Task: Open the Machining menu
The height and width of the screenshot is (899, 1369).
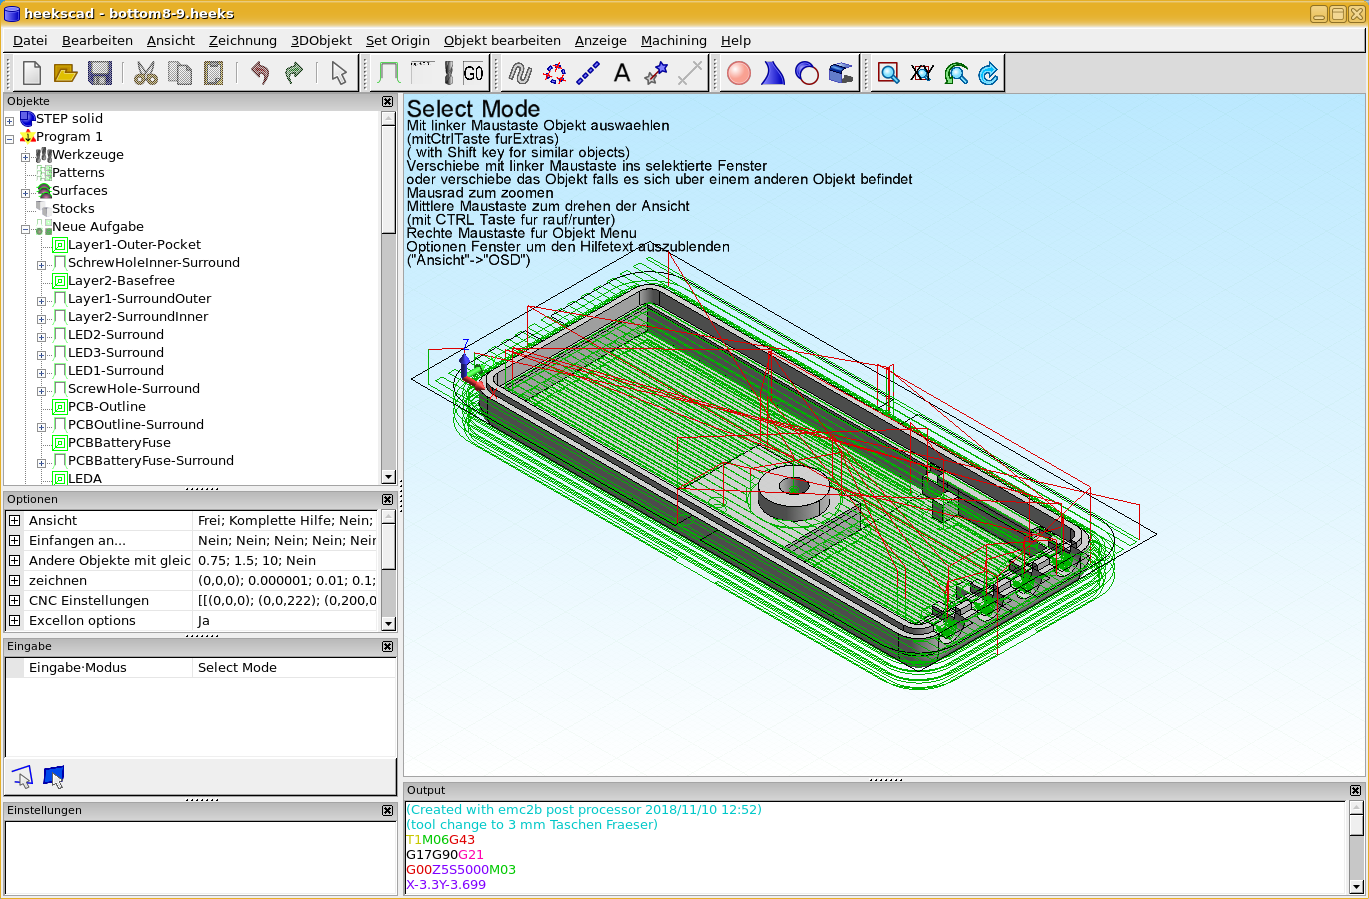Action: (x=673, y=41)
